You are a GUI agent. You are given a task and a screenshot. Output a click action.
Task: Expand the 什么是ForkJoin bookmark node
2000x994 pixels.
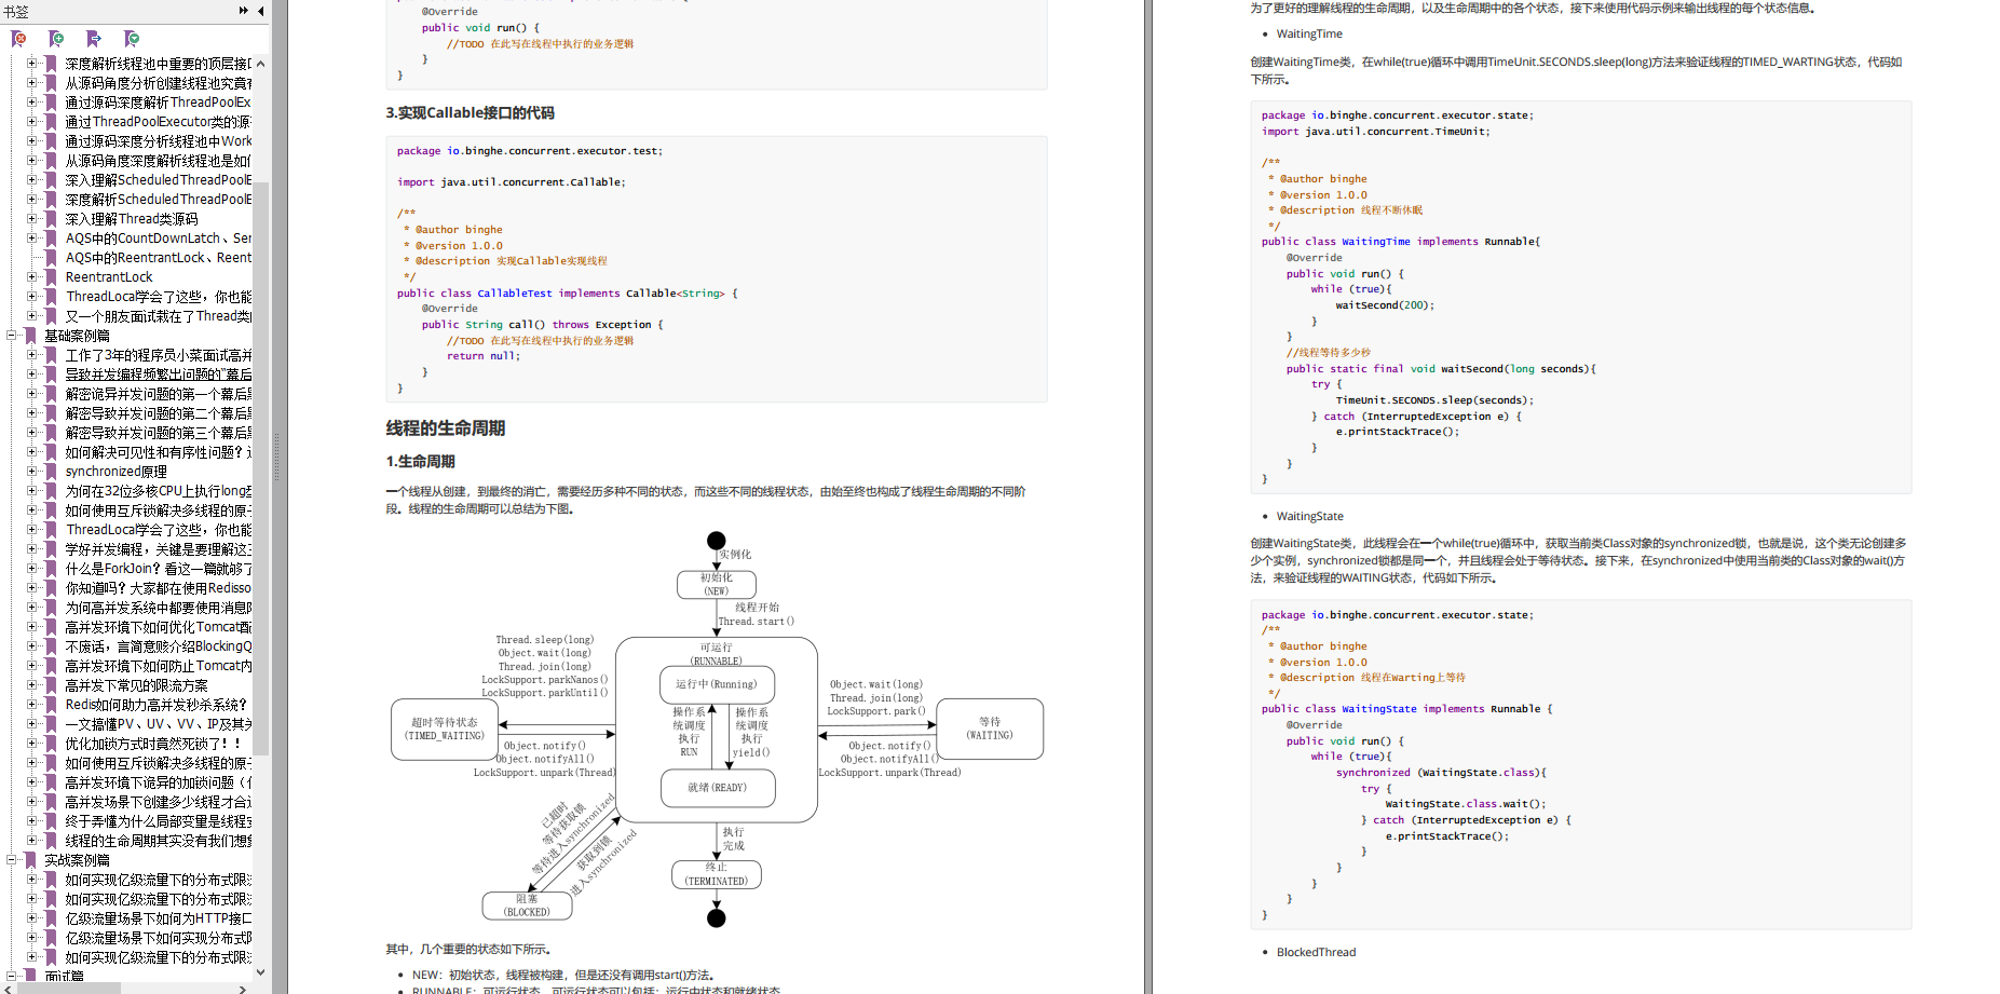click(32, 568)
